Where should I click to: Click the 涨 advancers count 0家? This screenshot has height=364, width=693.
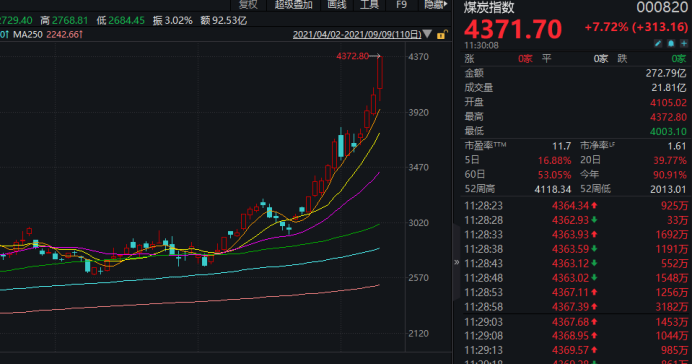[x=525, y=59]
